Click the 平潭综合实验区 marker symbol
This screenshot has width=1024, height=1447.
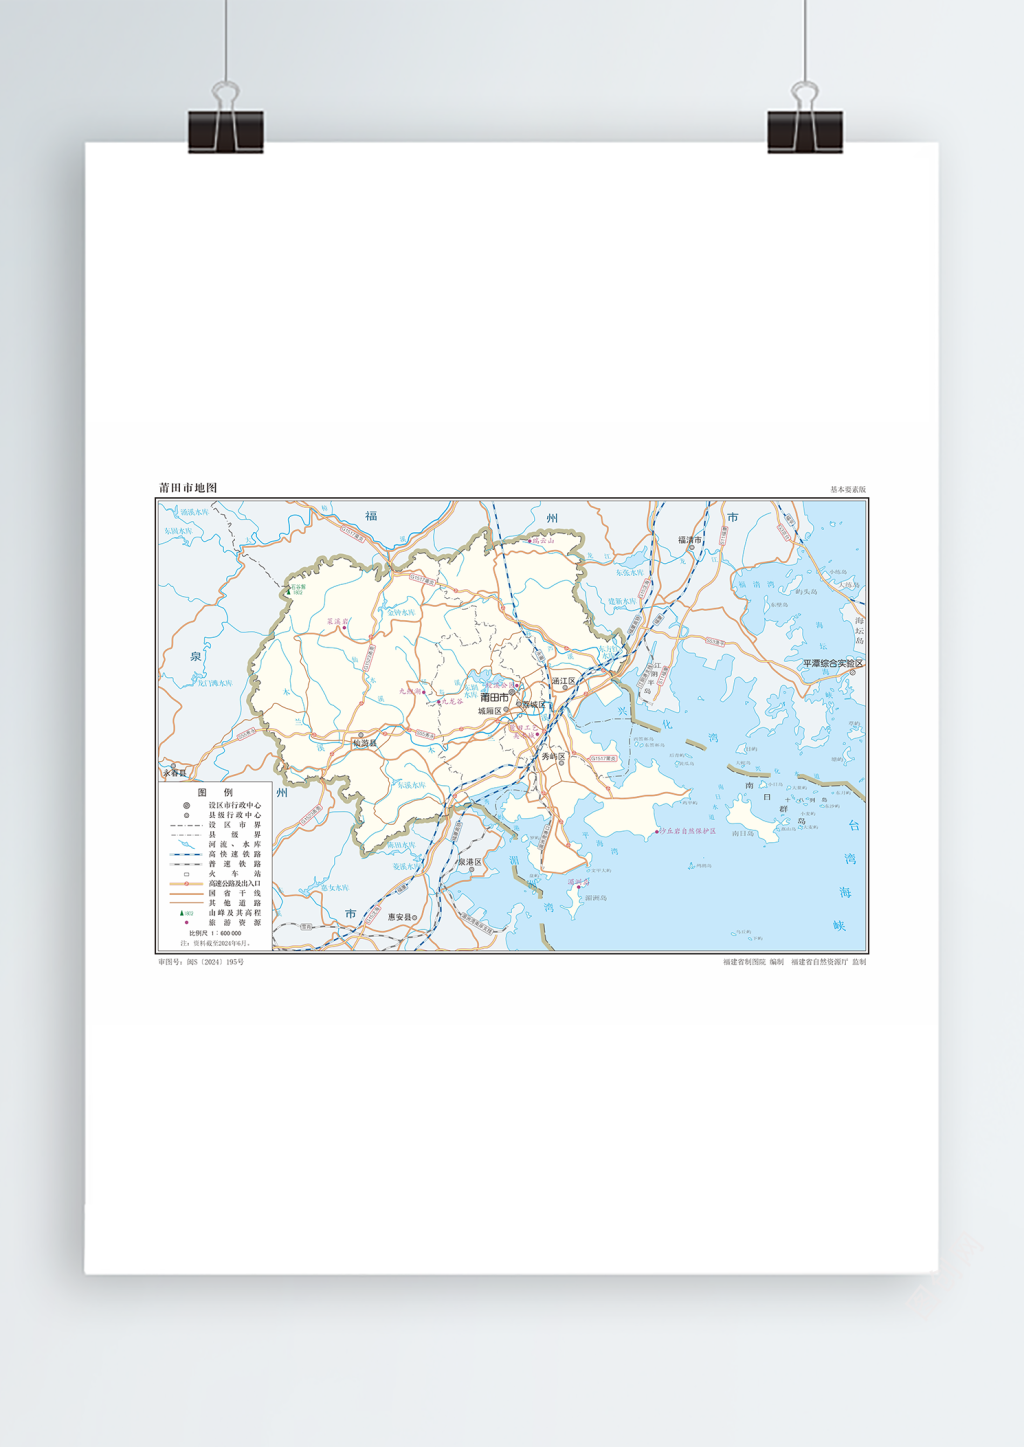[853, 673]
